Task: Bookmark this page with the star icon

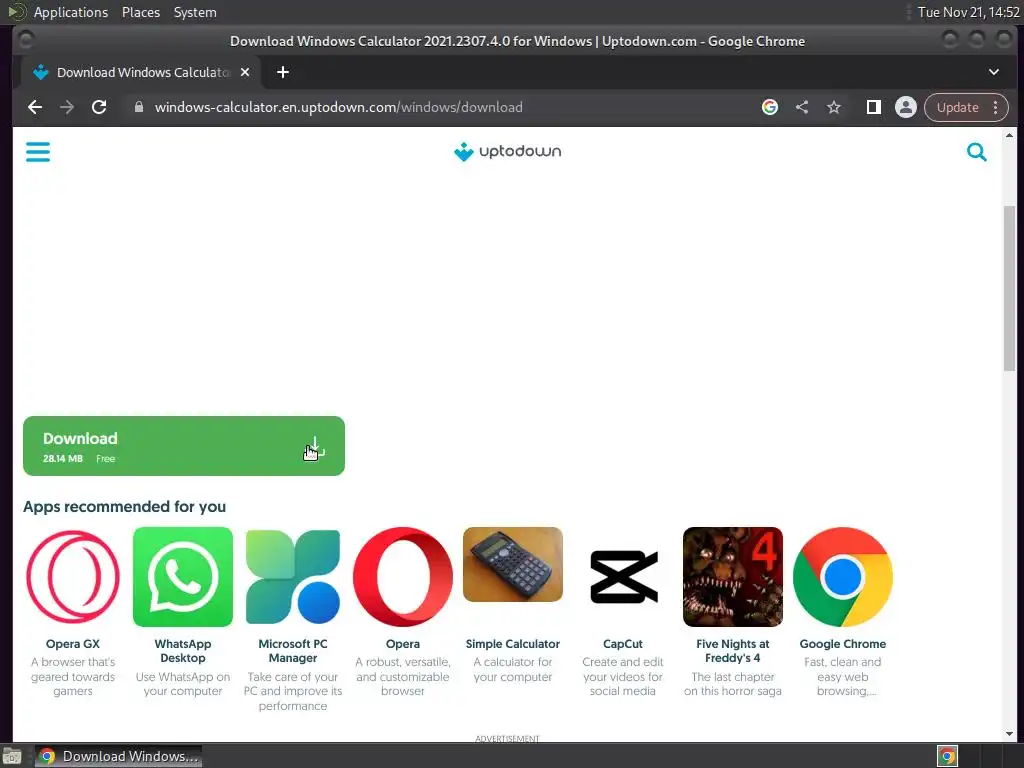Action: (834, 107)
